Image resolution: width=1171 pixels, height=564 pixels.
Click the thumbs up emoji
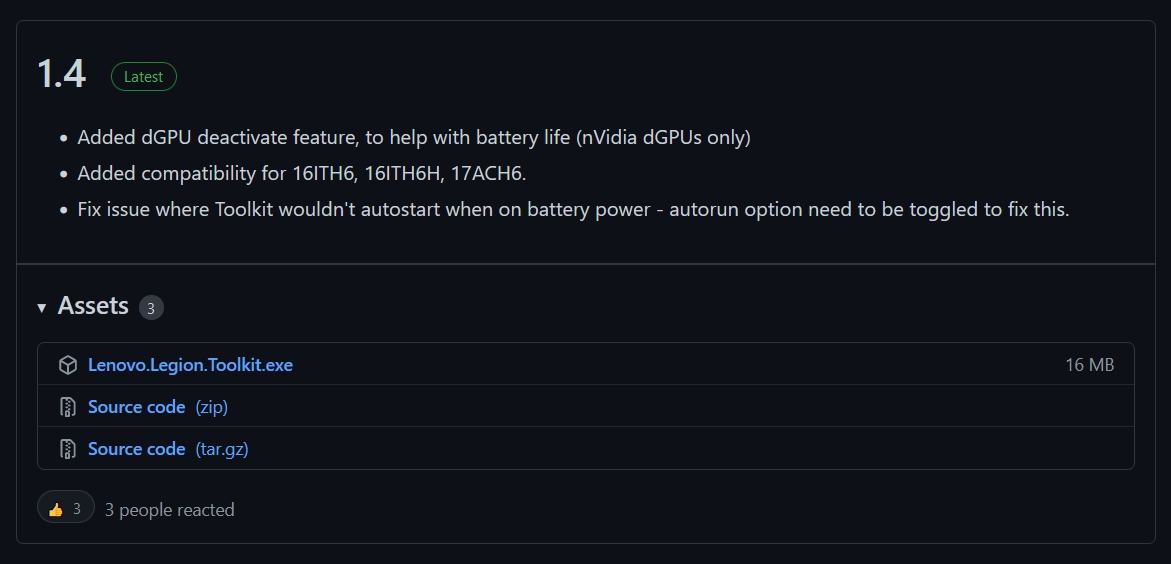(x=55, y=509)
